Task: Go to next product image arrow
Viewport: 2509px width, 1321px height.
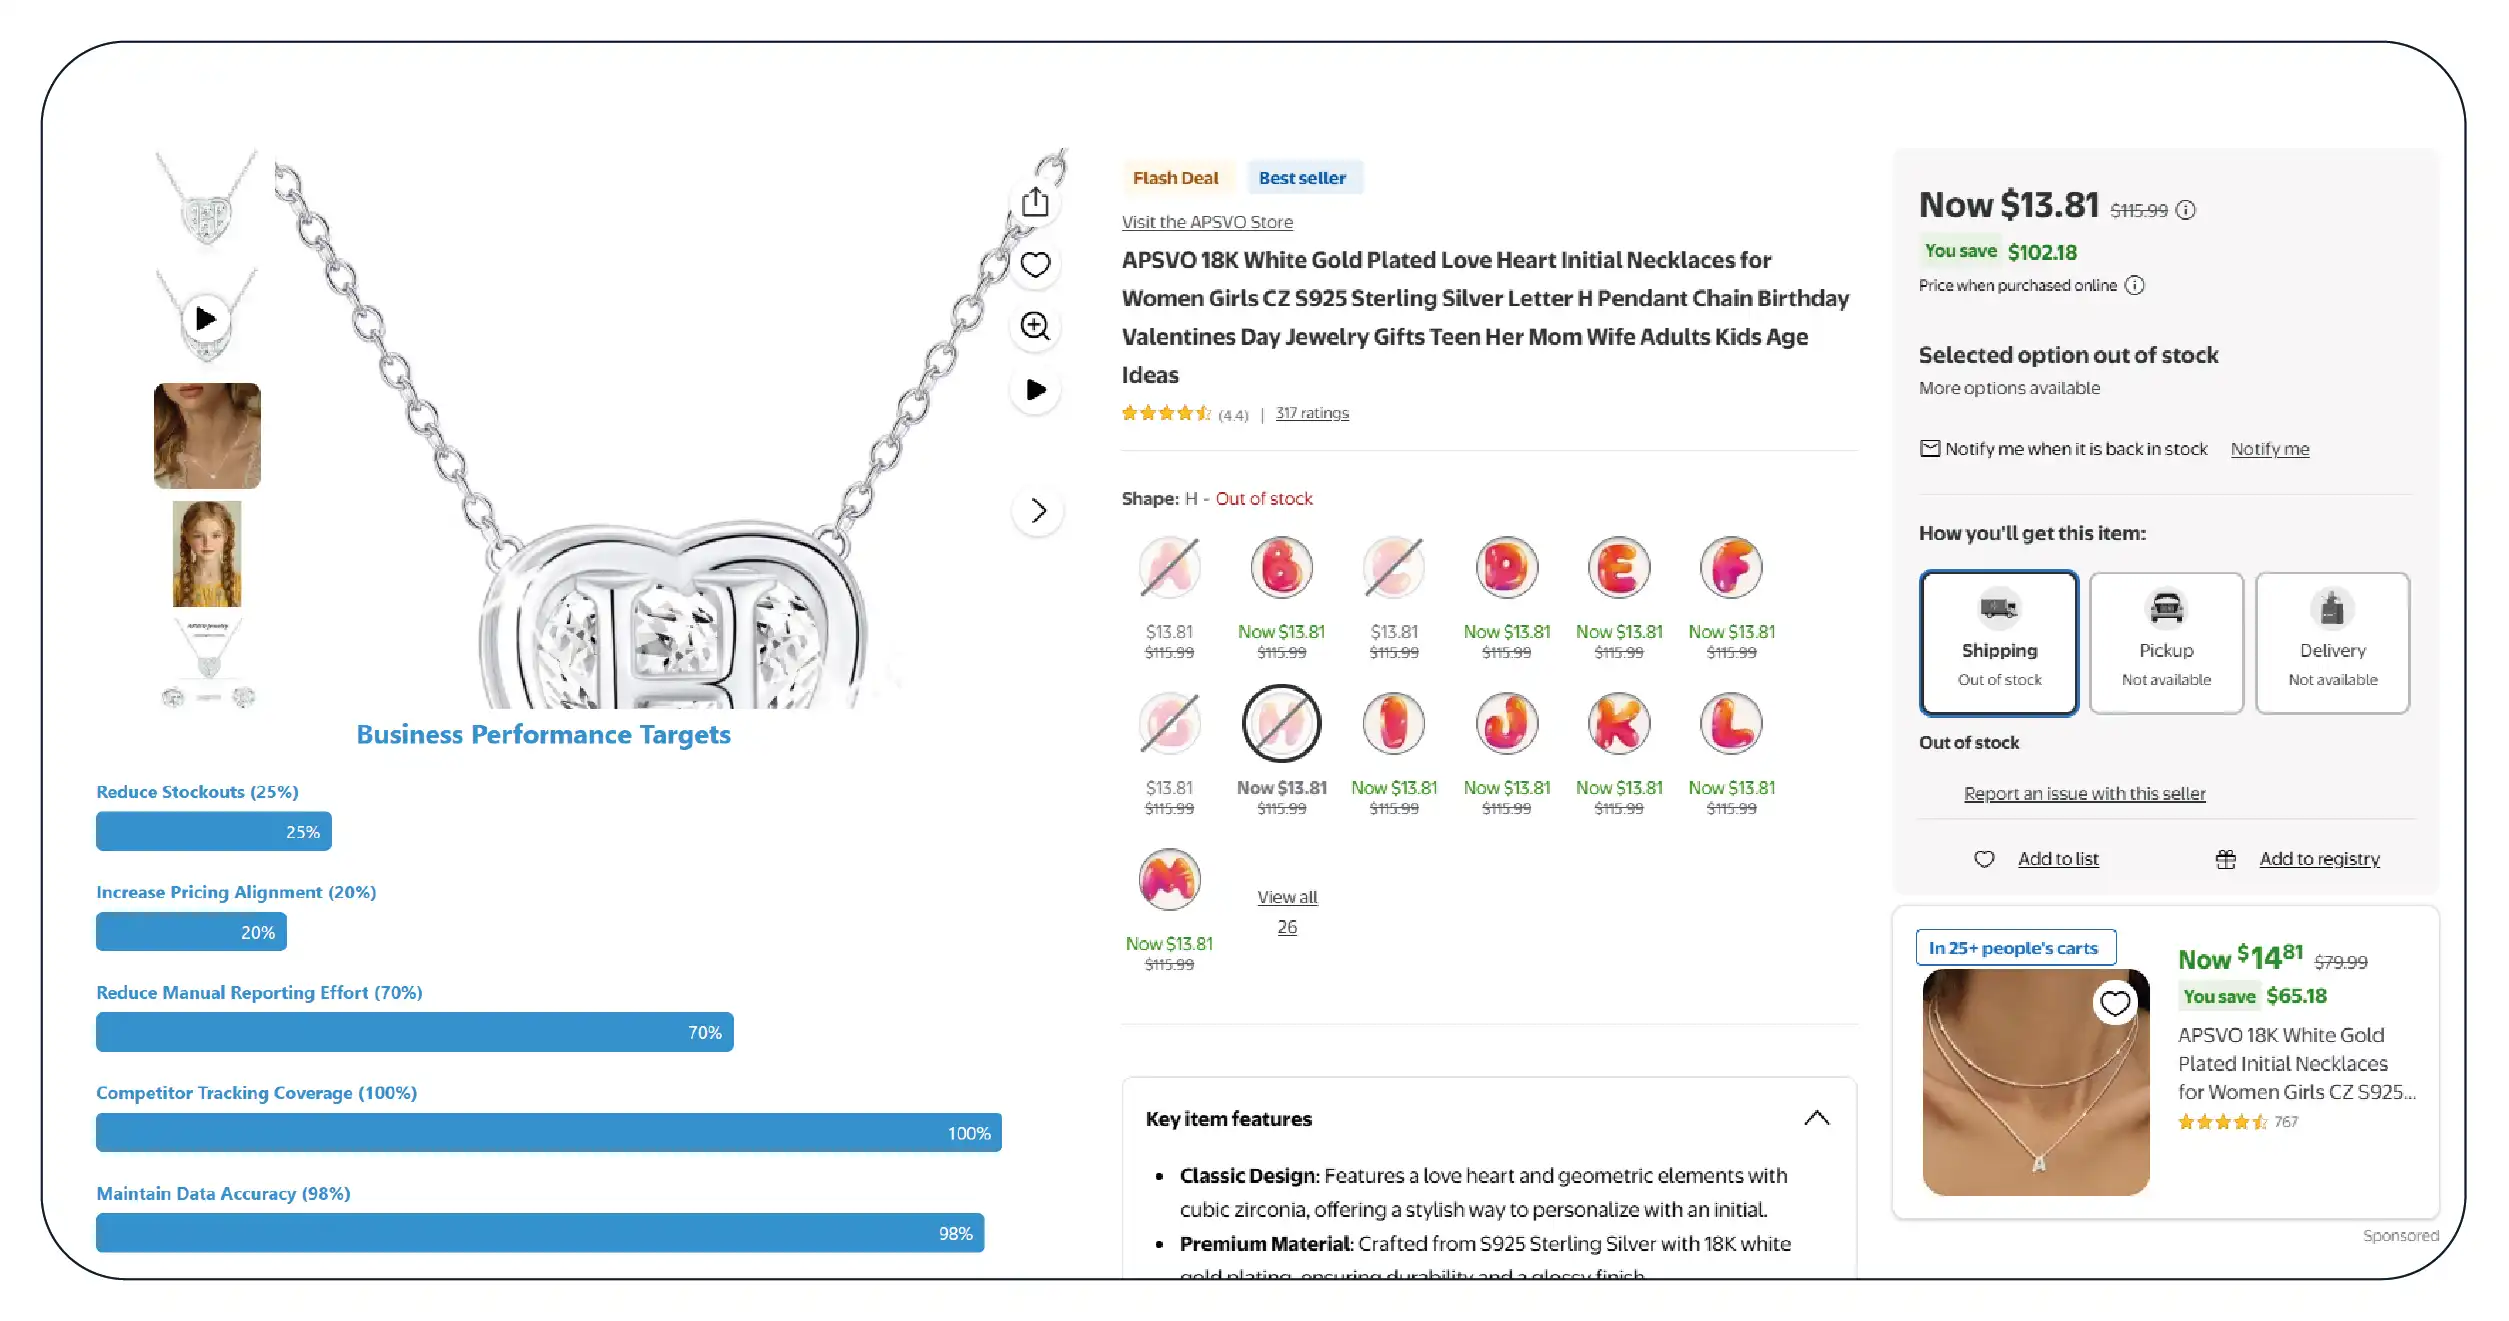Action: pos(1038,511)
